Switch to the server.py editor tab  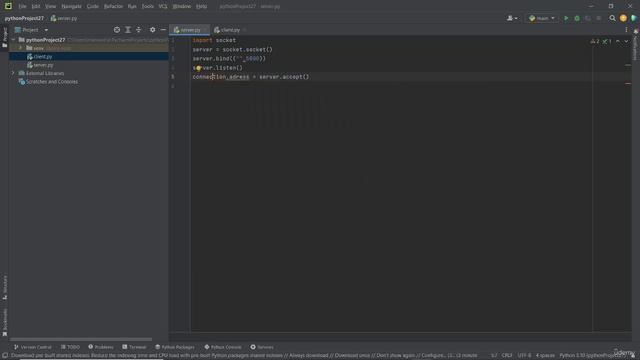click(188, 30)
